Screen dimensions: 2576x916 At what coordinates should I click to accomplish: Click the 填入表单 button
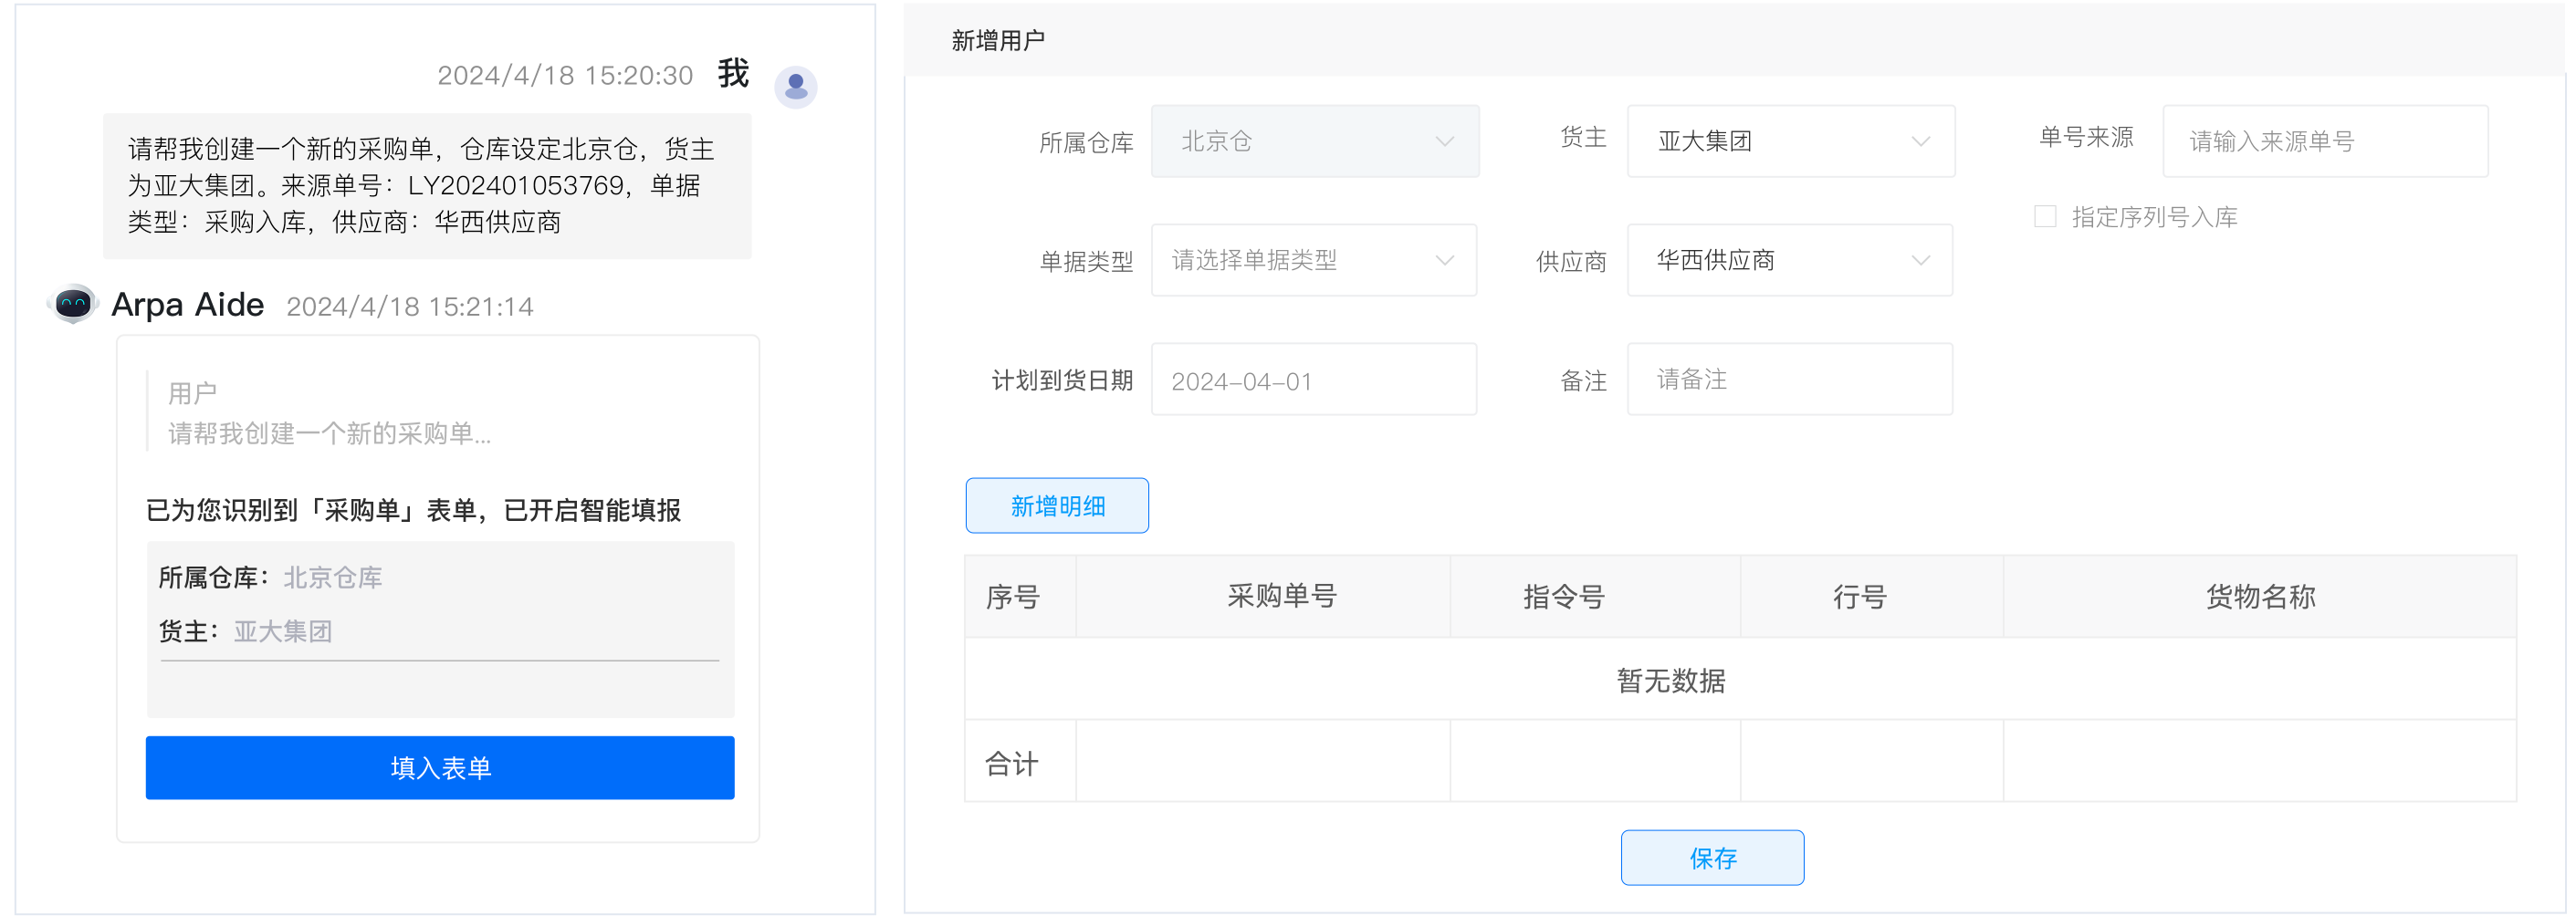440,768
